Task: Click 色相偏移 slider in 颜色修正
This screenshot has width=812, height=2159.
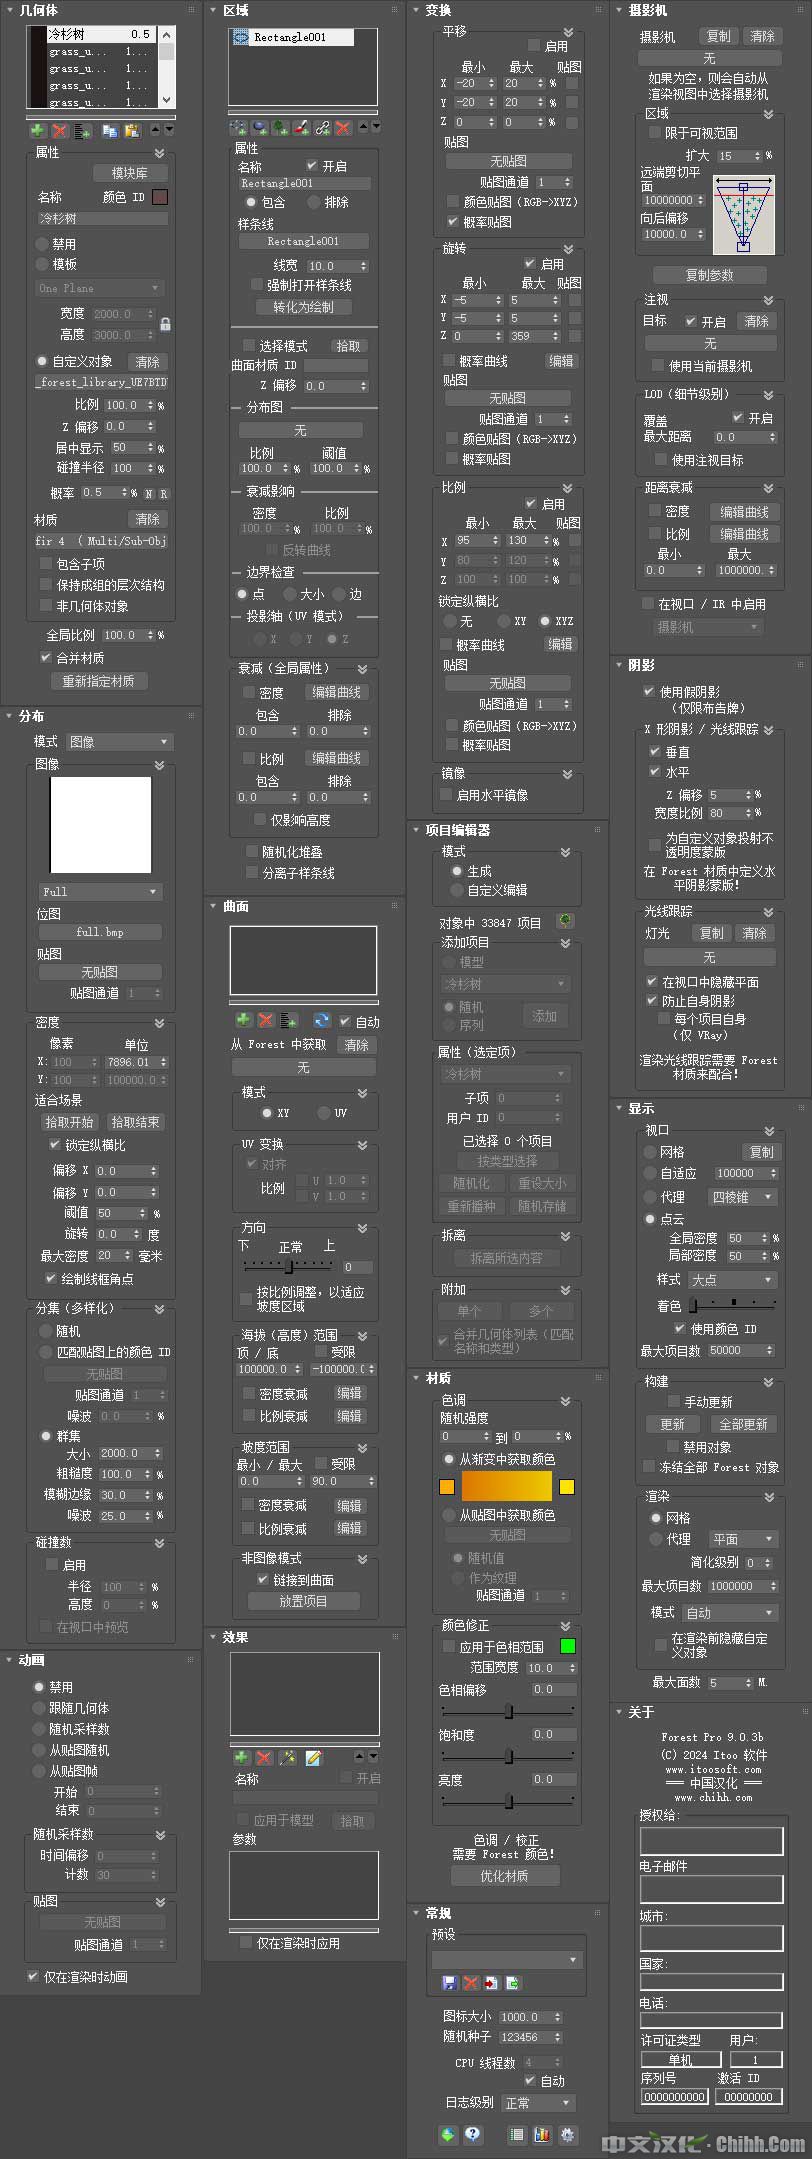Action: (509, 1711)
